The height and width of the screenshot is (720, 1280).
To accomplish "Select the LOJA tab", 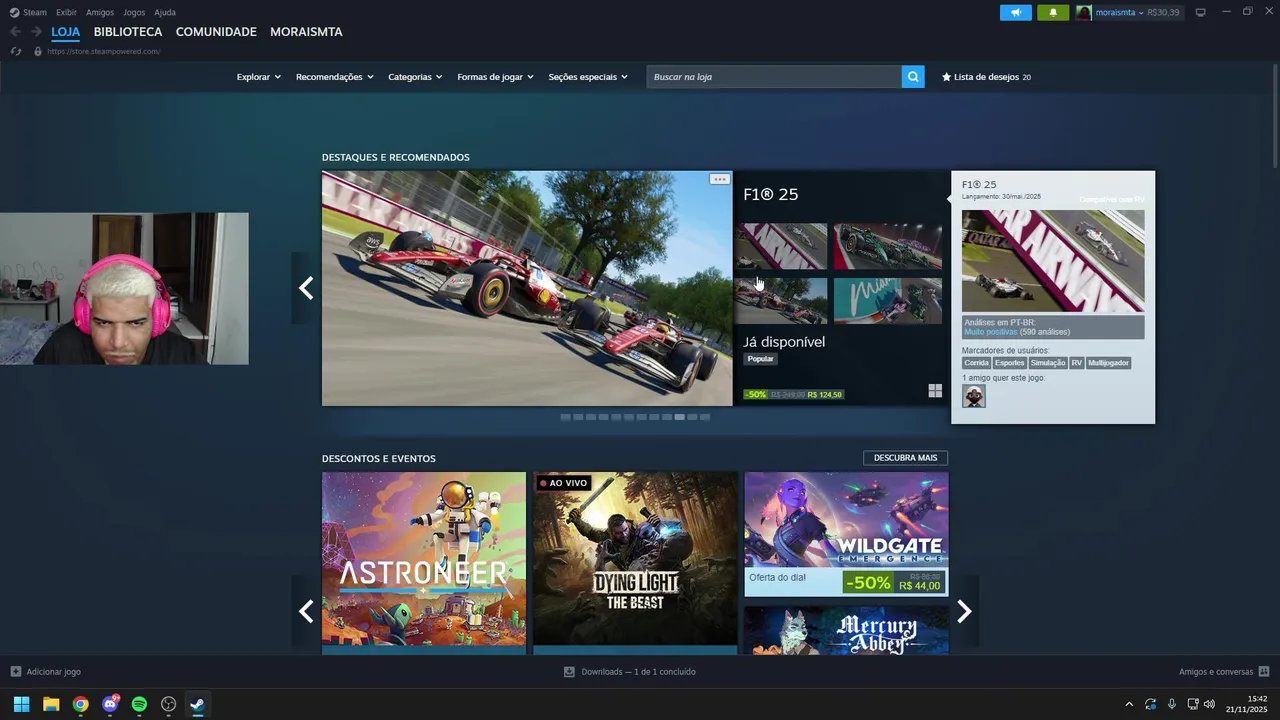I will click(x=66, y=32).
